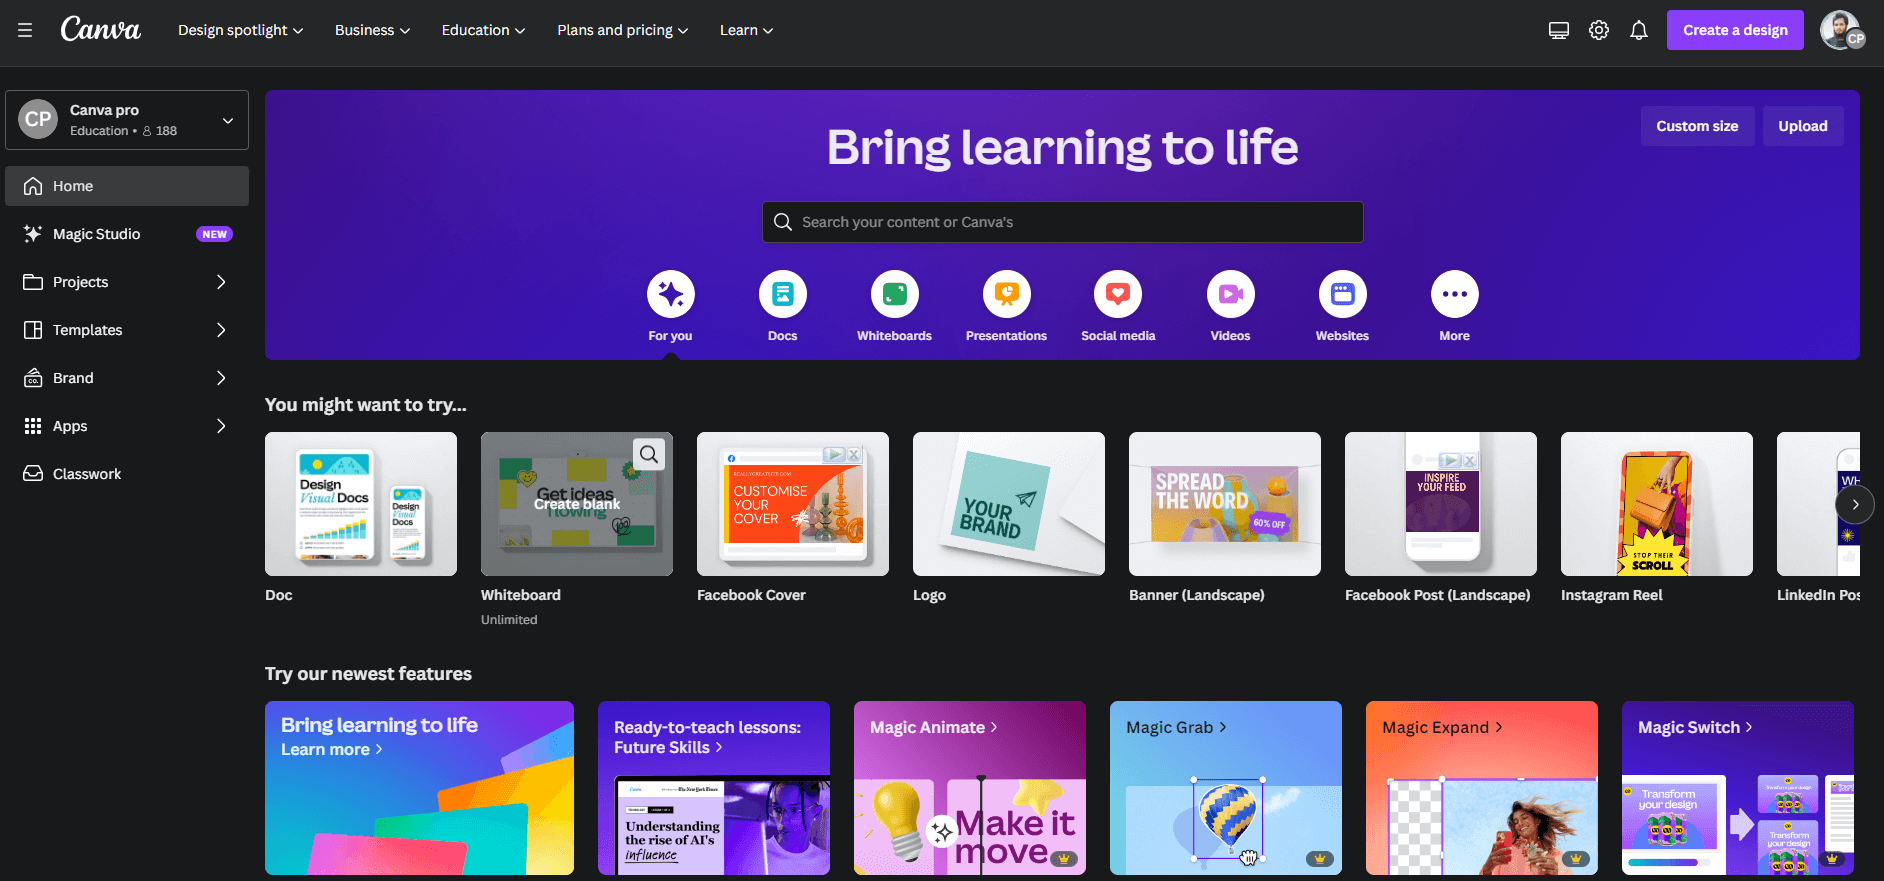The image size is (1884, 881).
Task: Open settings gear icon
Action: (1599, 30)
